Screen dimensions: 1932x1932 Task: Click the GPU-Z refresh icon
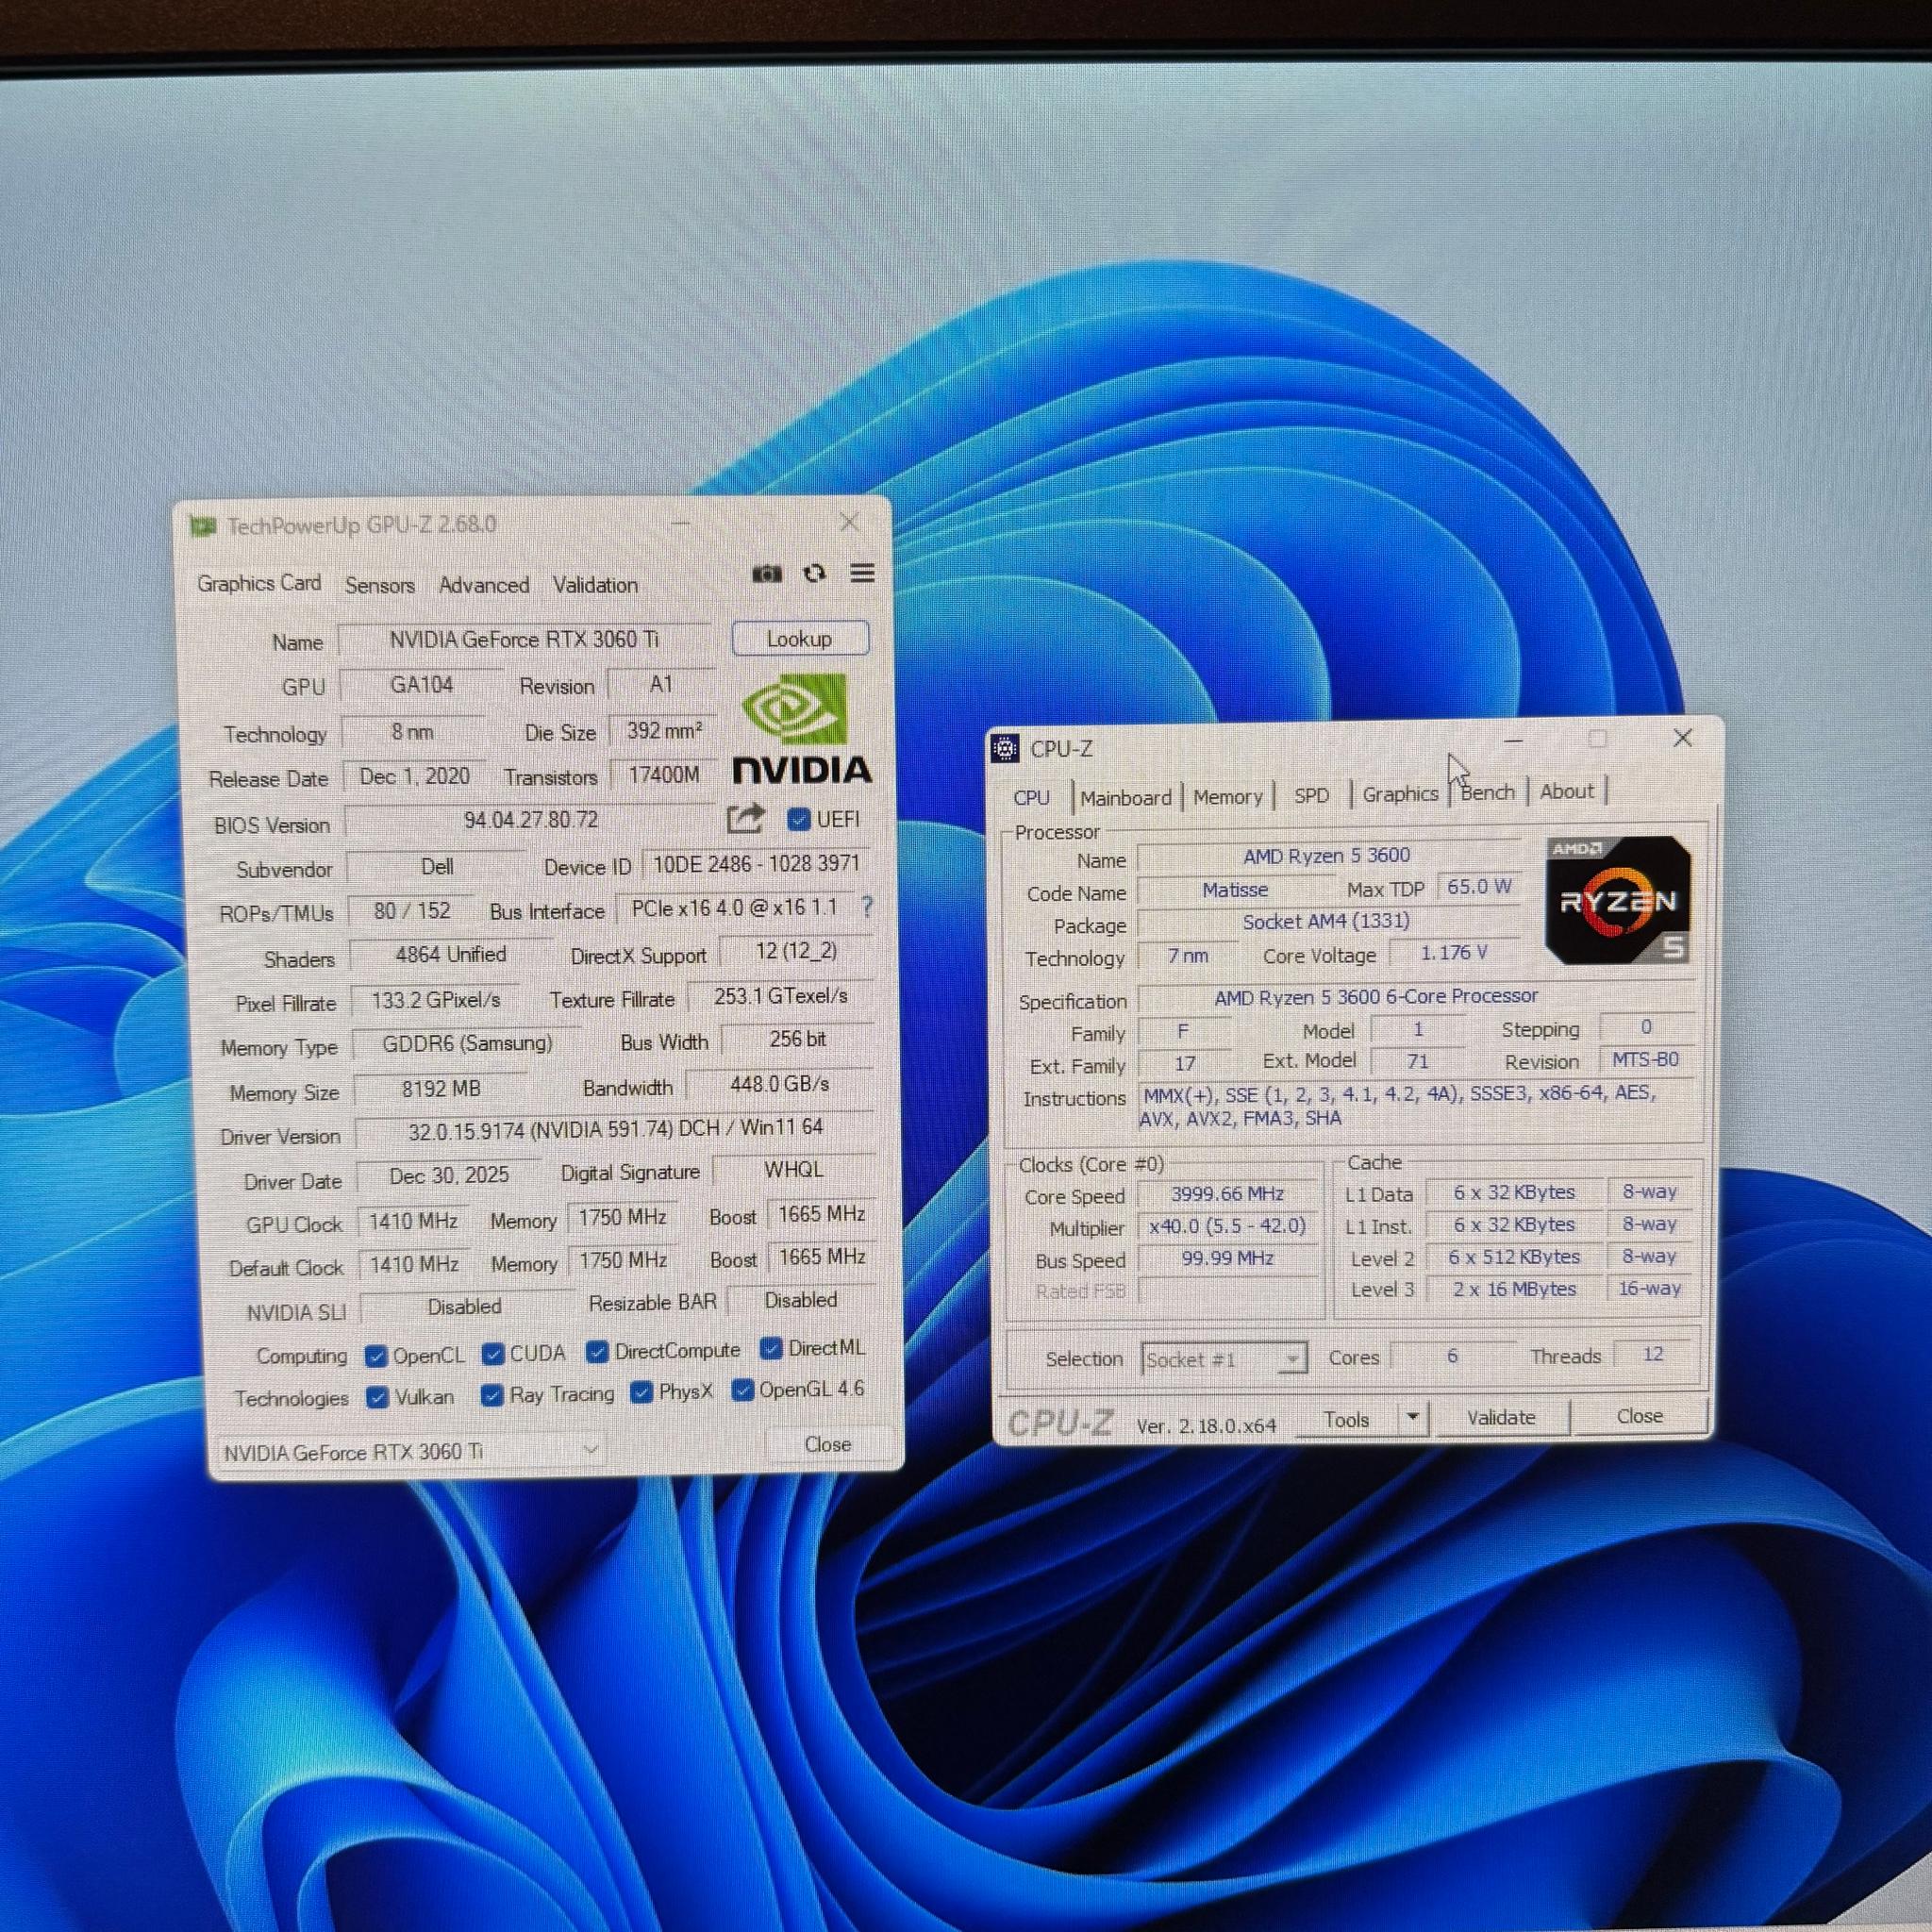point(815,573)
